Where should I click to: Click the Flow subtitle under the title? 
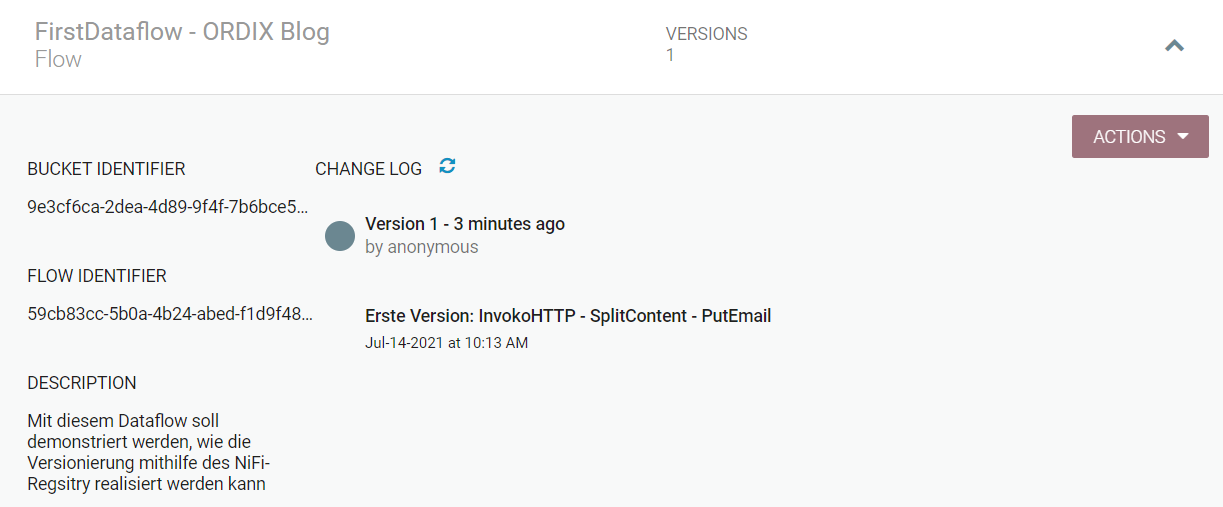pyautogui.click(x=58, y=59)
